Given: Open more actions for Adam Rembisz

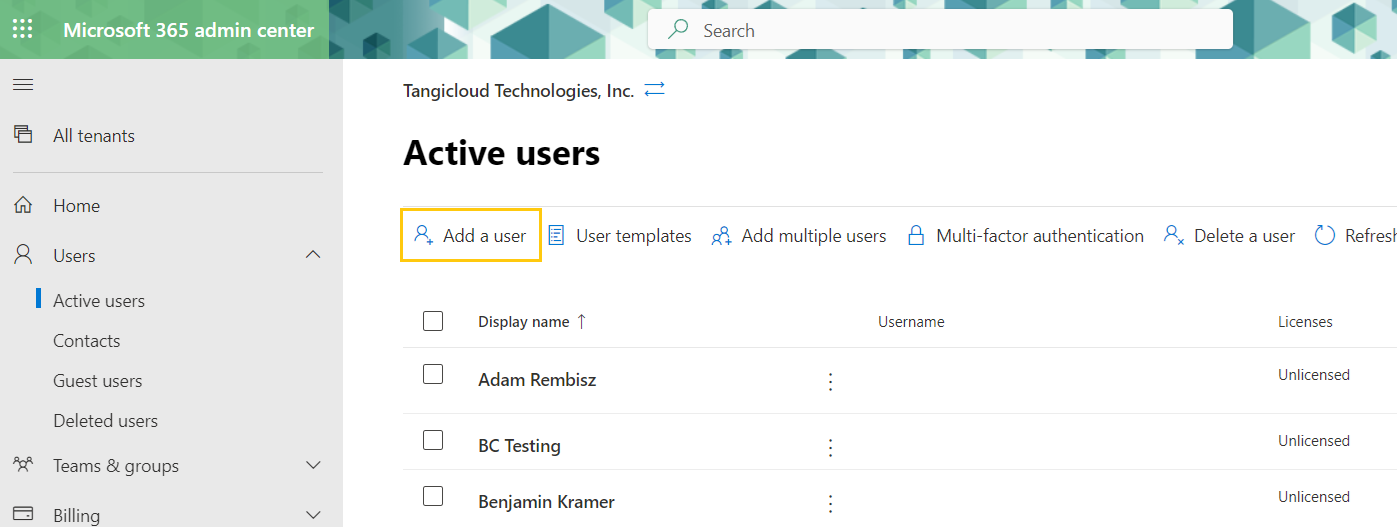Looking at the screenshot, I should pos(830,381).
